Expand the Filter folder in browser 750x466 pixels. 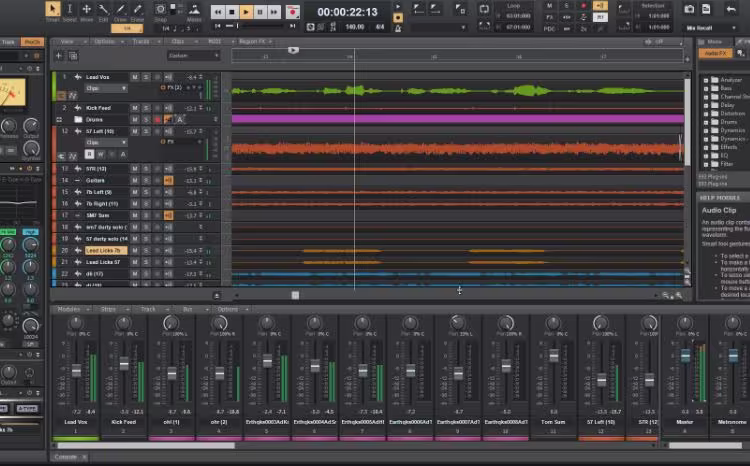(x=706, y=164)
